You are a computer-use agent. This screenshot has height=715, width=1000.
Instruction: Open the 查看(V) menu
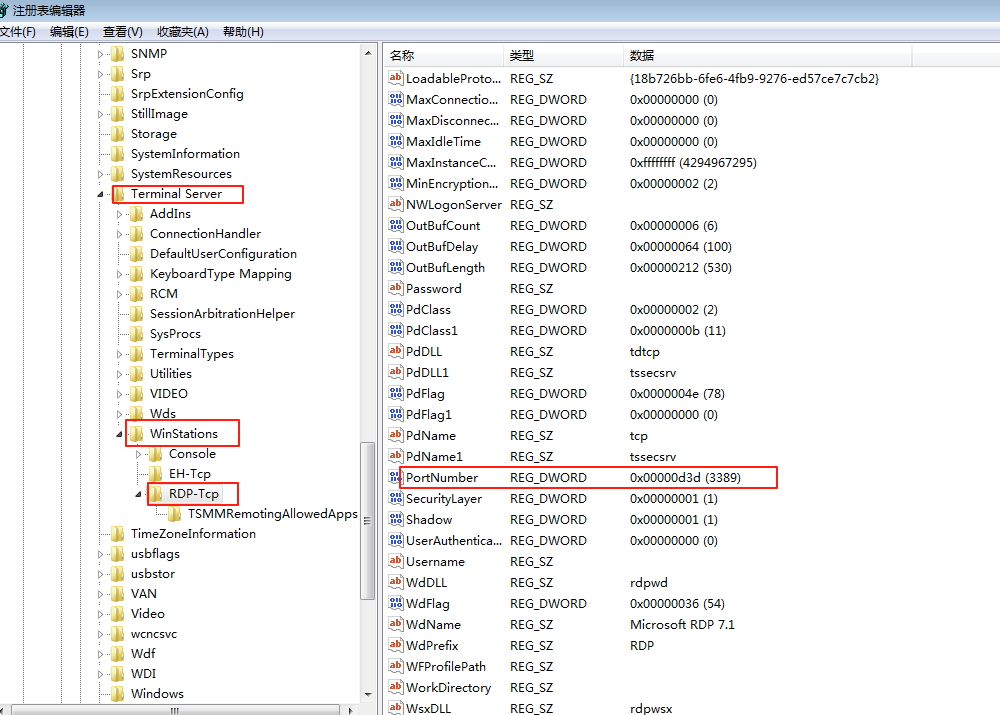(x=122, y=32)
